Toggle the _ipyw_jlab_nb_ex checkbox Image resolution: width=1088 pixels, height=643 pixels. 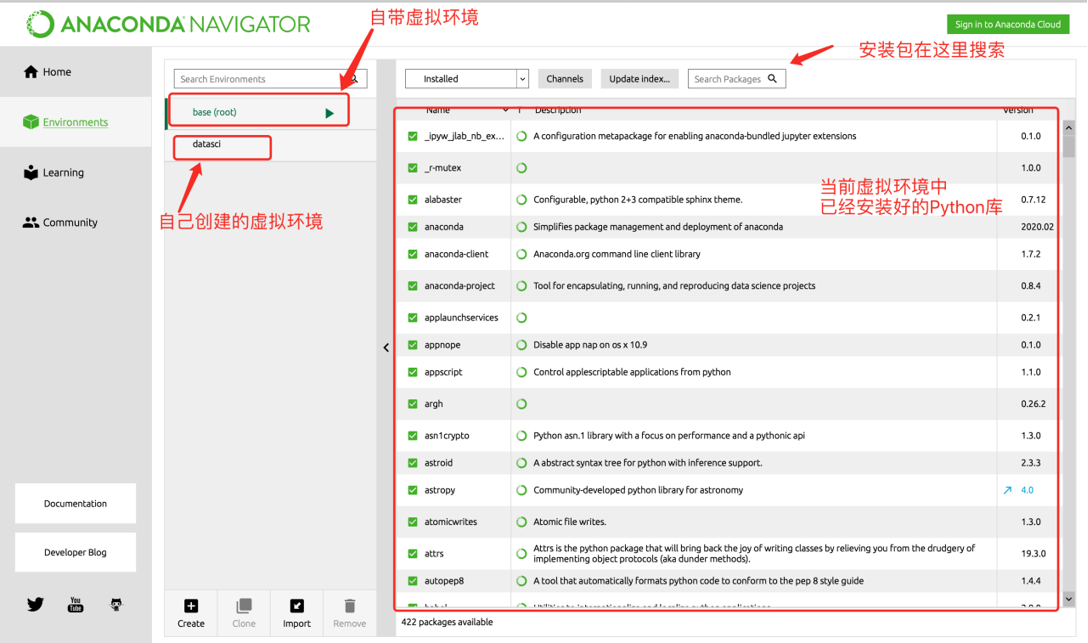tap(413, 136)
